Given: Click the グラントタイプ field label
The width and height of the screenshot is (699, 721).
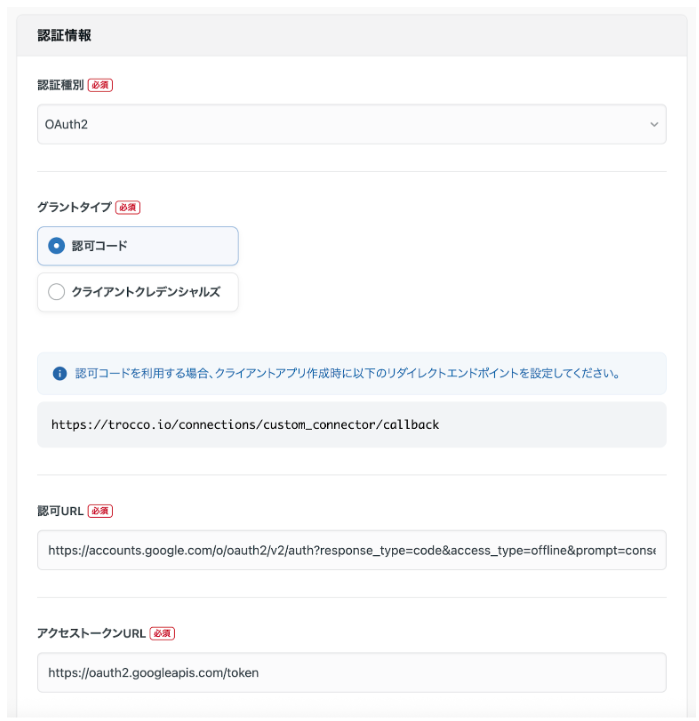Looking at the screenshot, I should click(x=74, y=208).
